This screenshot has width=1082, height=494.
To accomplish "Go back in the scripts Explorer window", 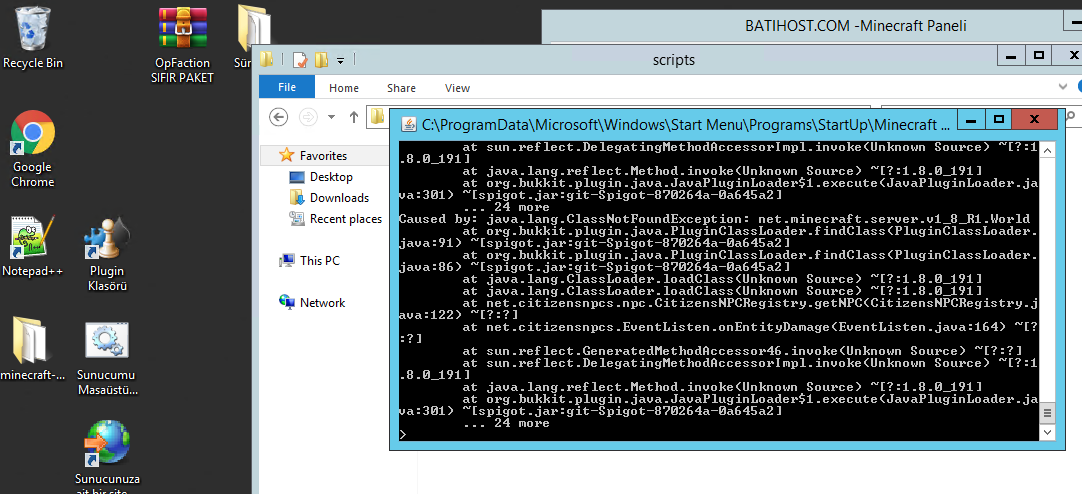I will click(x=278, y=117).
